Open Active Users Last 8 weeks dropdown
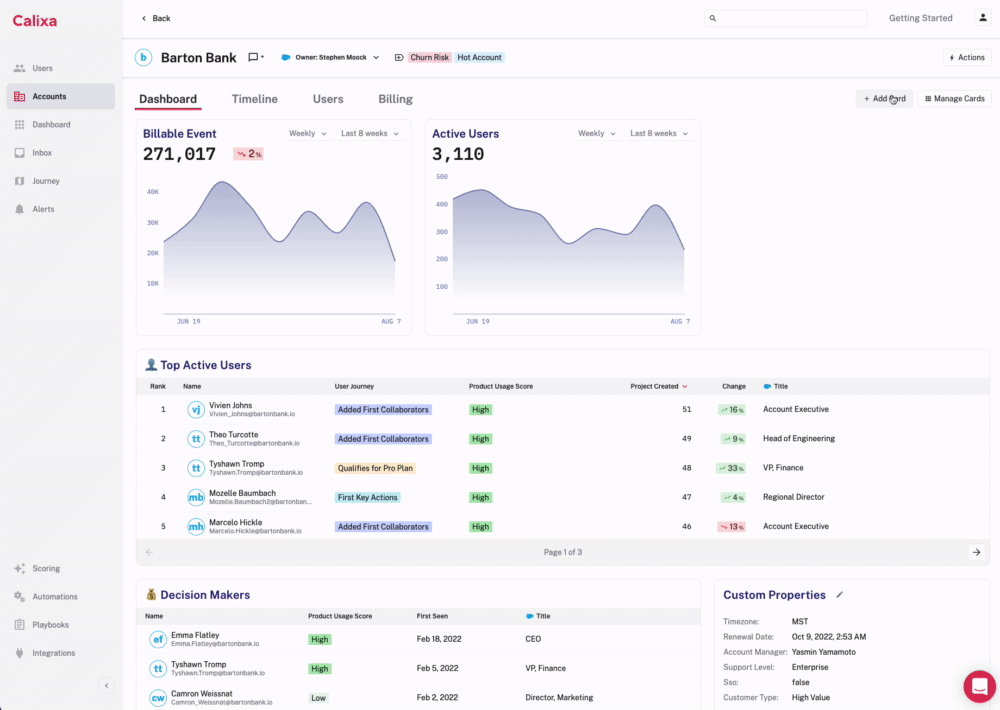Screen dimensions: 1000x710 coord(658,134)
